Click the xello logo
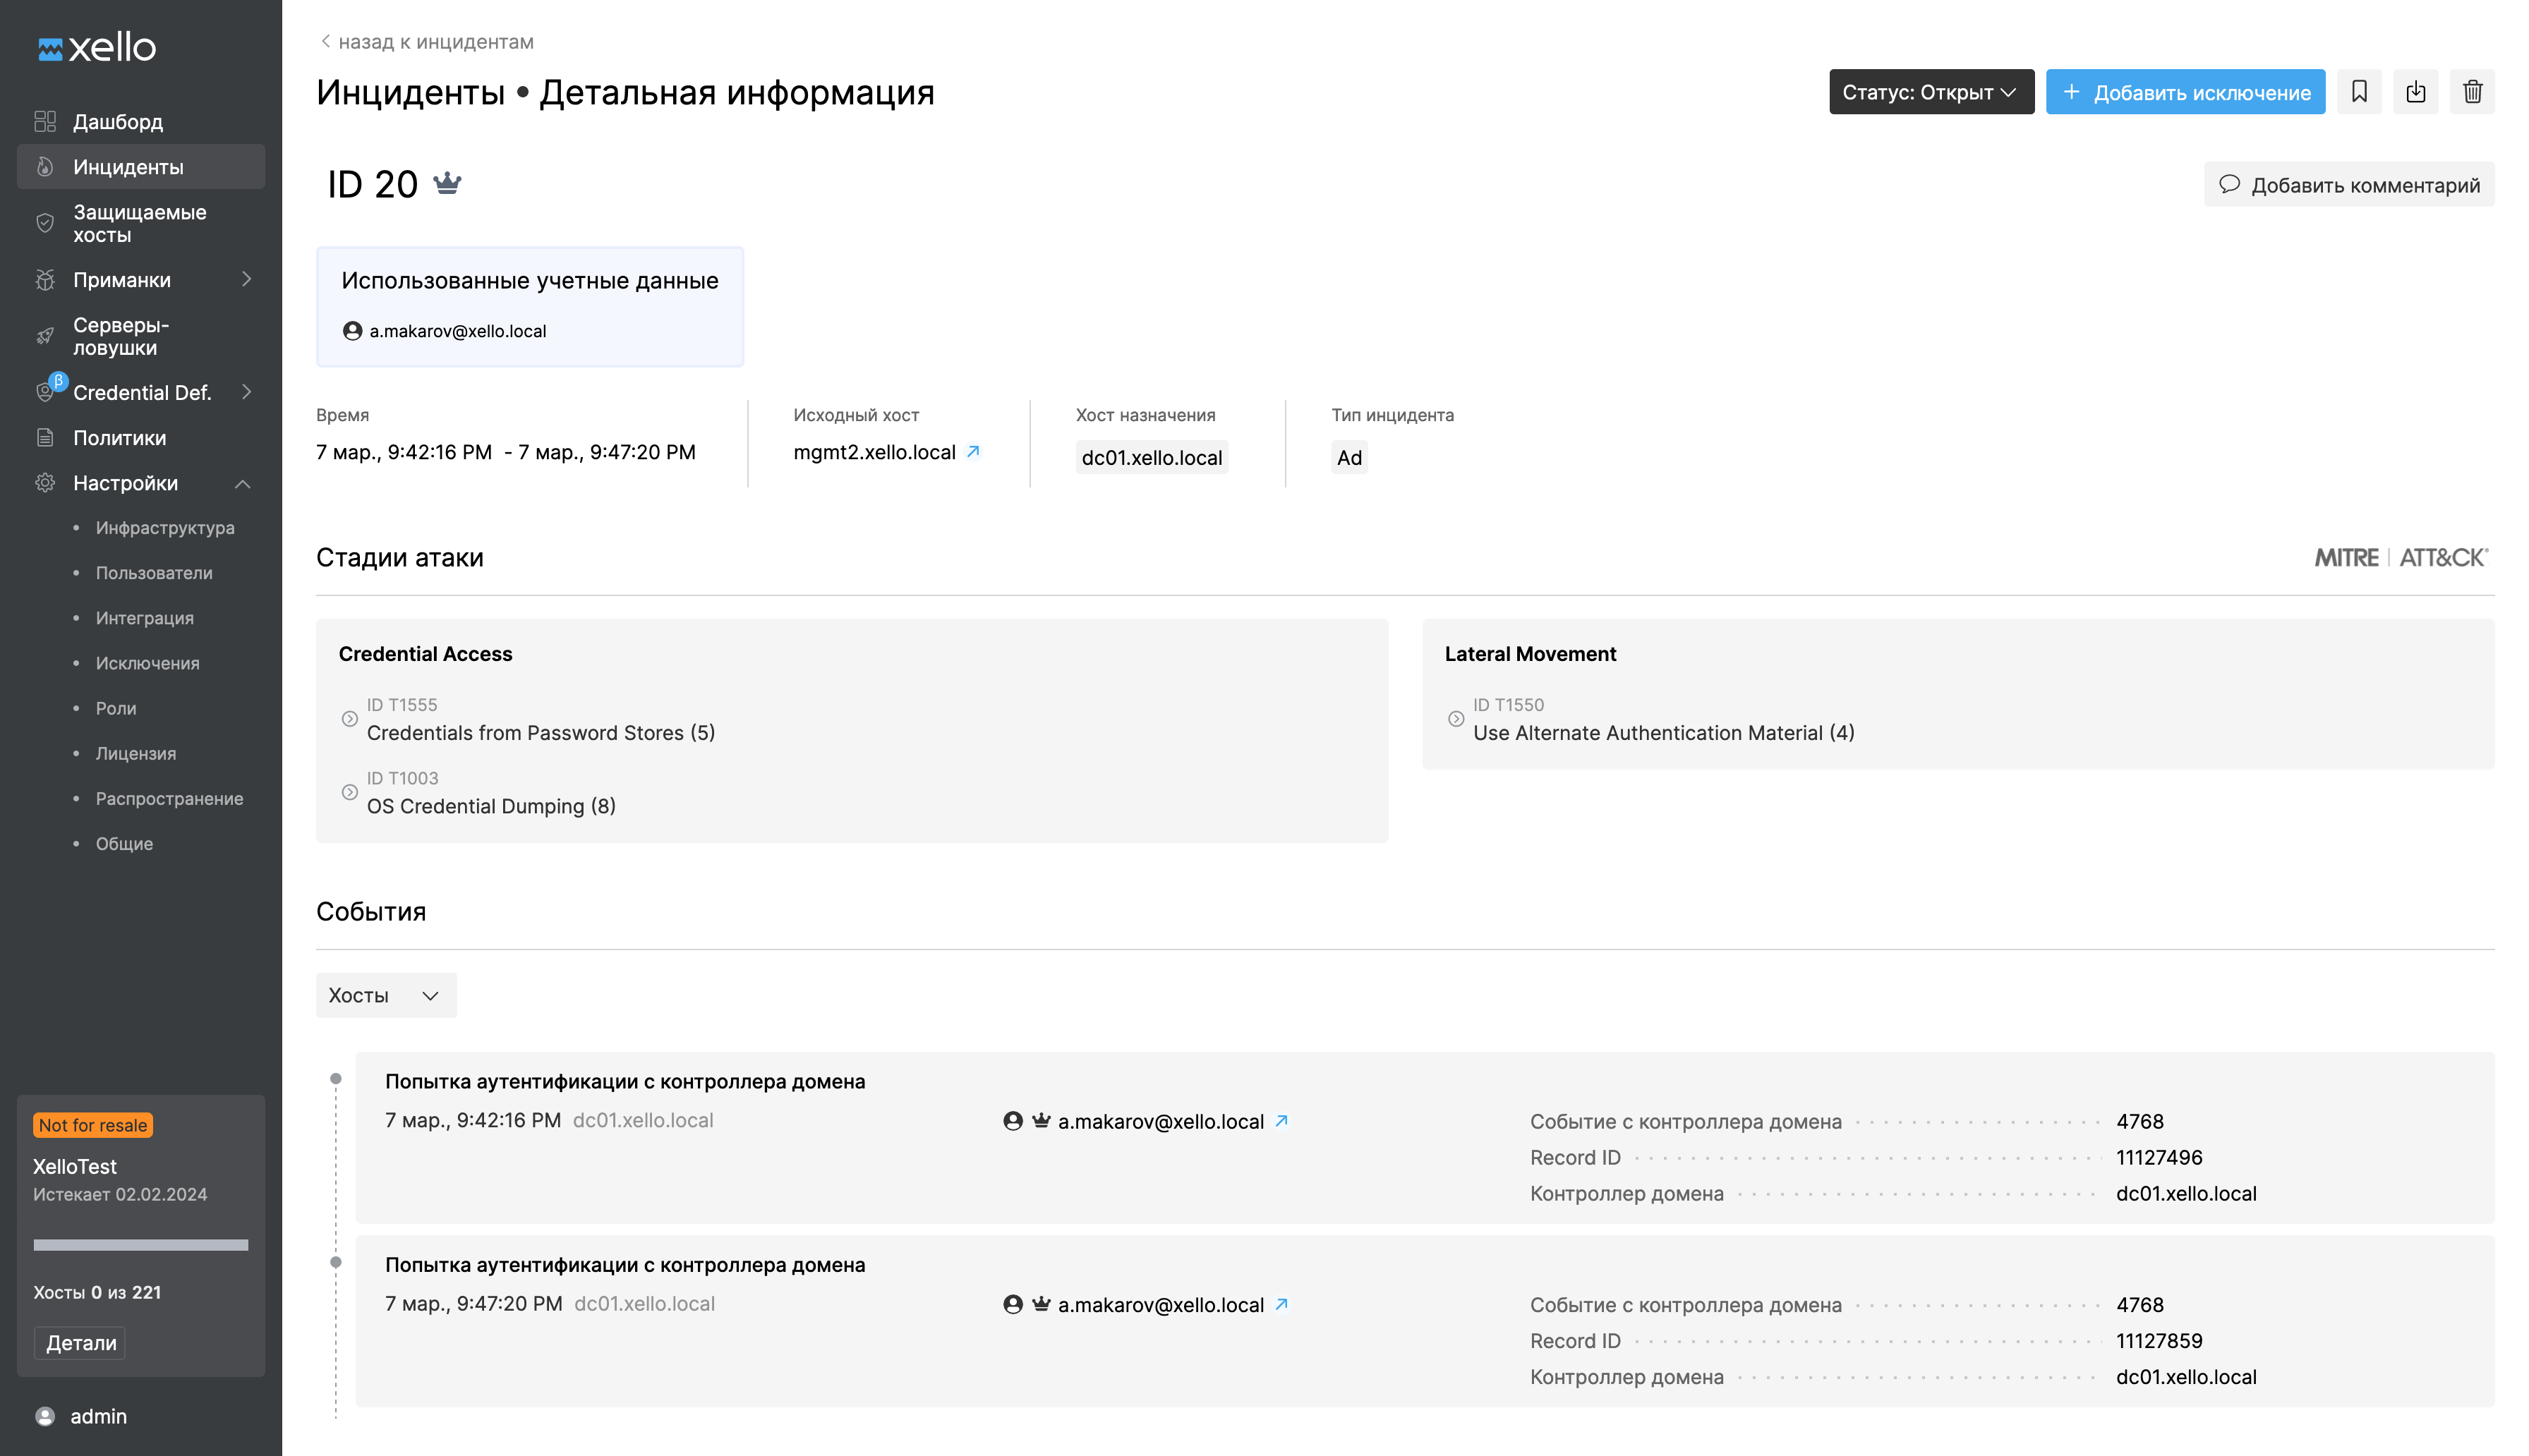Image resolution: width=2529 pixels, height=1456 pixels. [97, 47]
